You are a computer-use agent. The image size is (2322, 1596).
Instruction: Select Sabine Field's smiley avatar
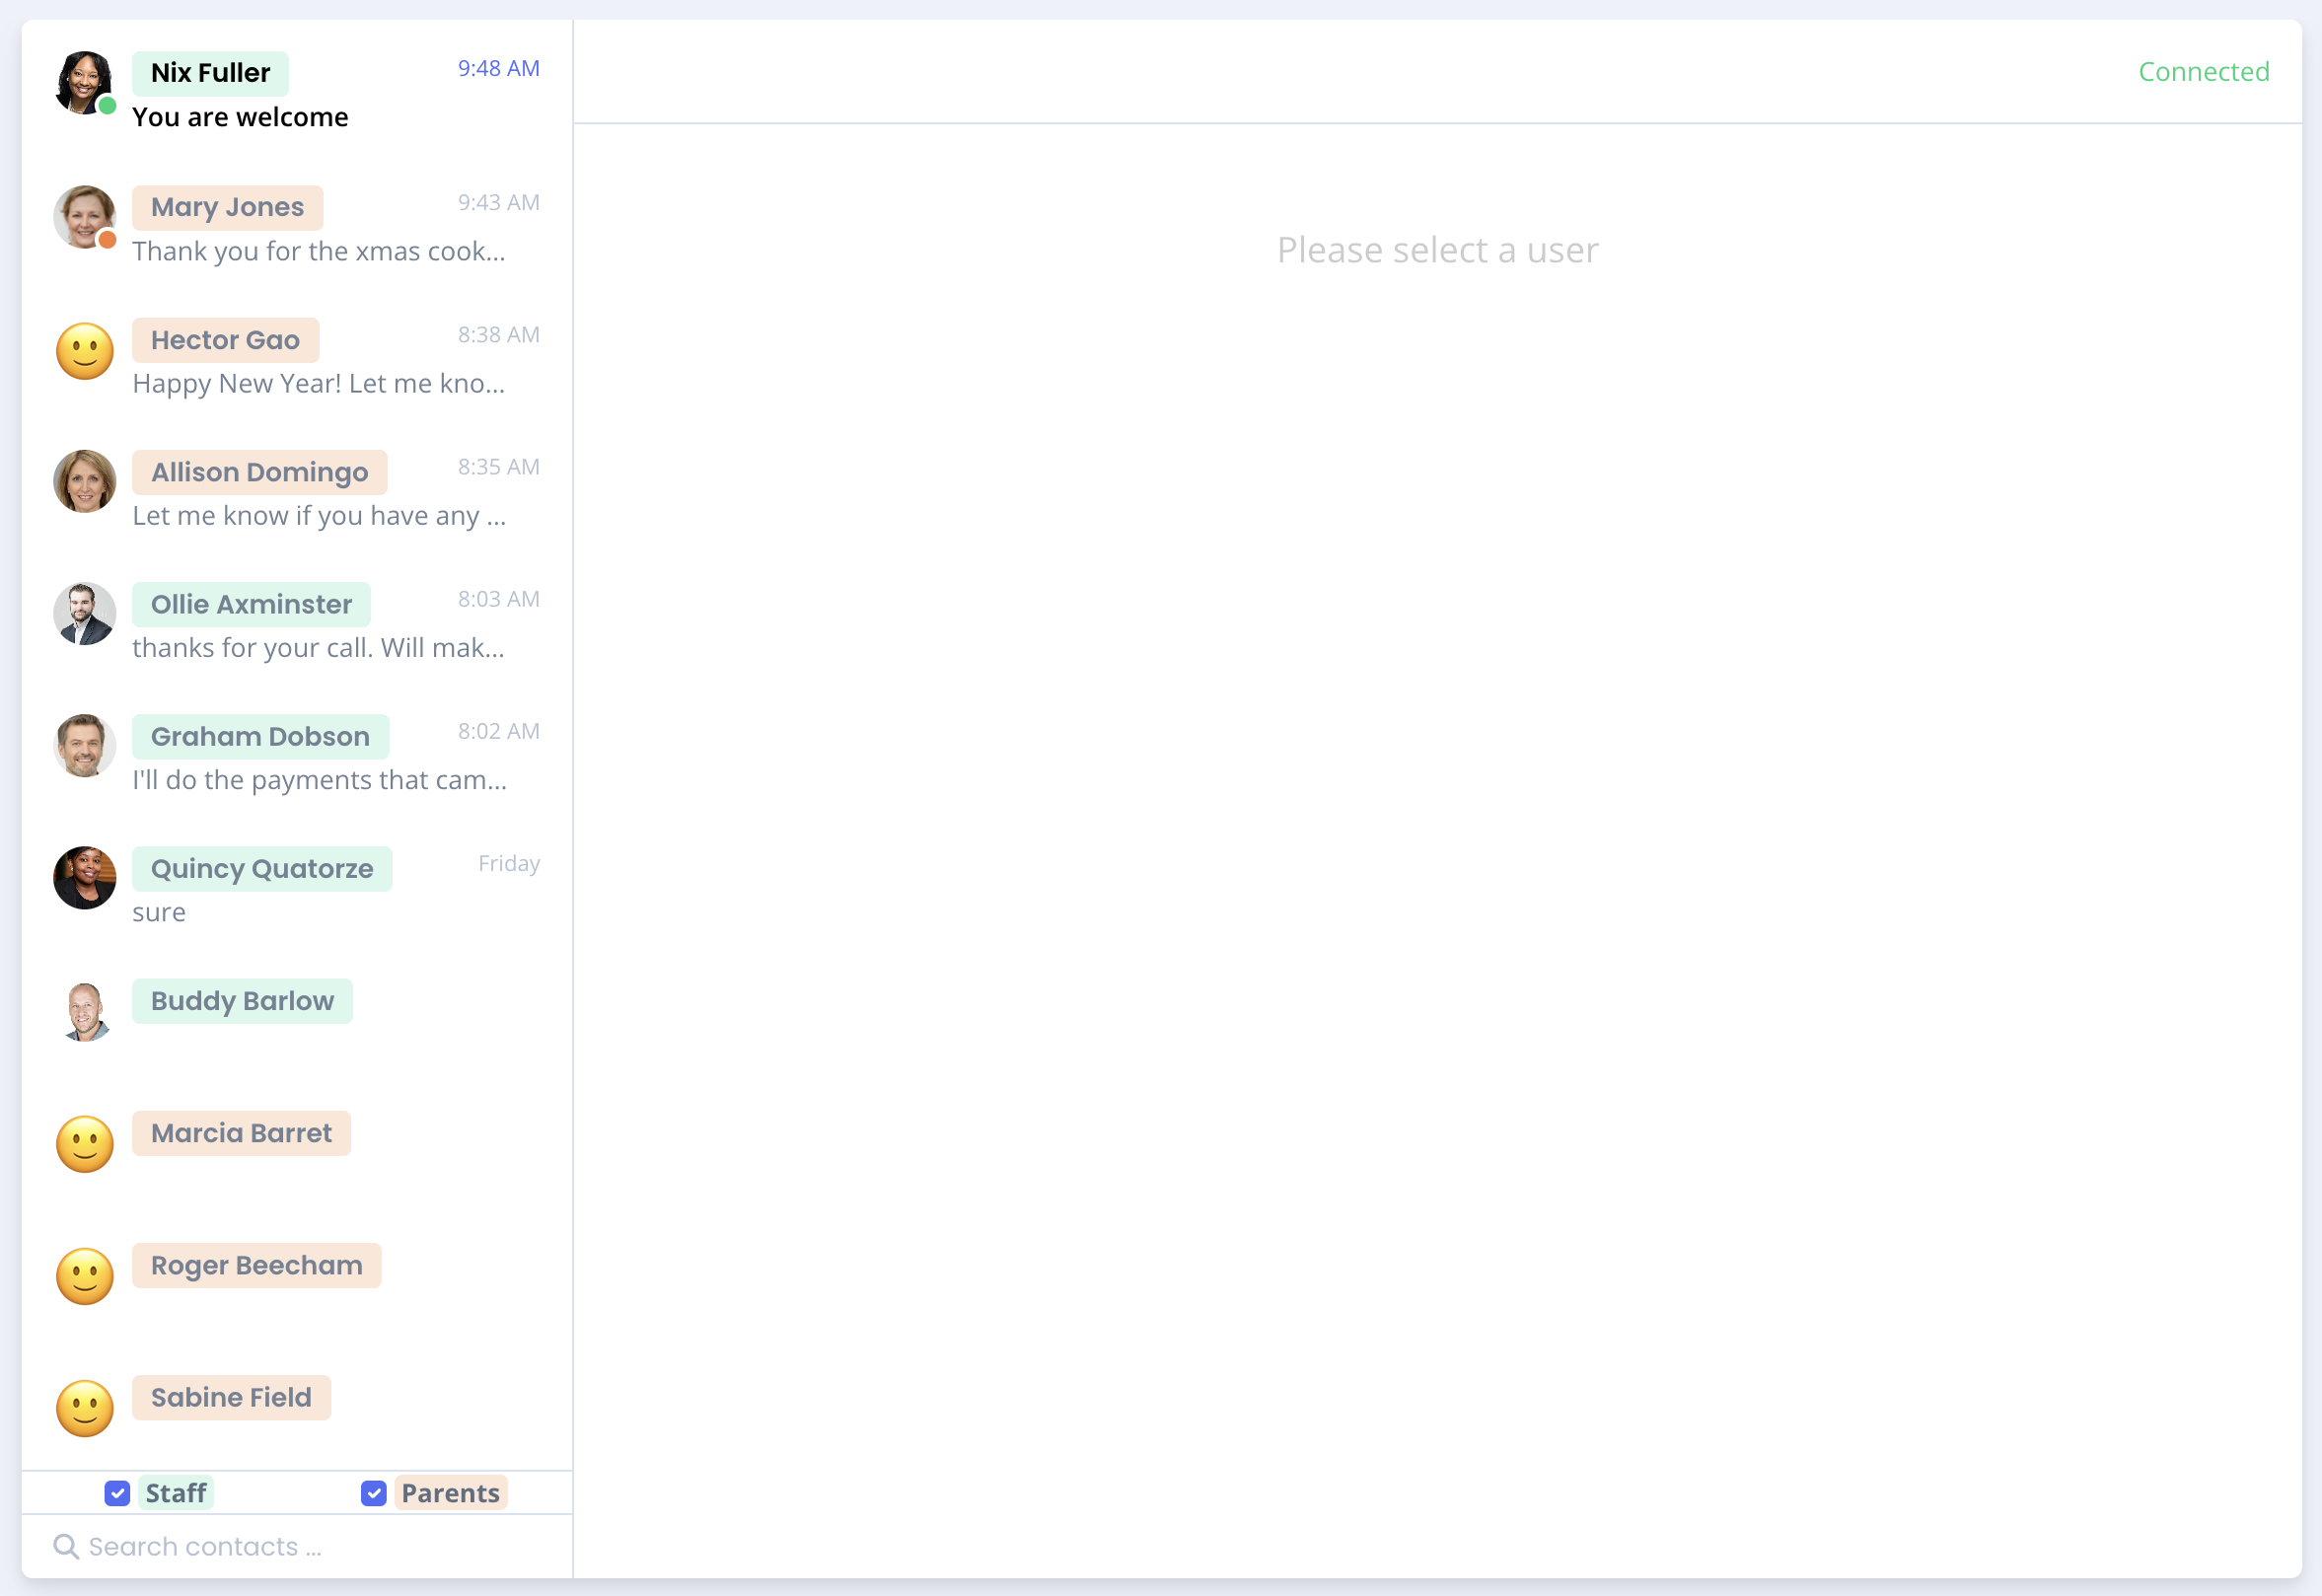point(84,1409)
